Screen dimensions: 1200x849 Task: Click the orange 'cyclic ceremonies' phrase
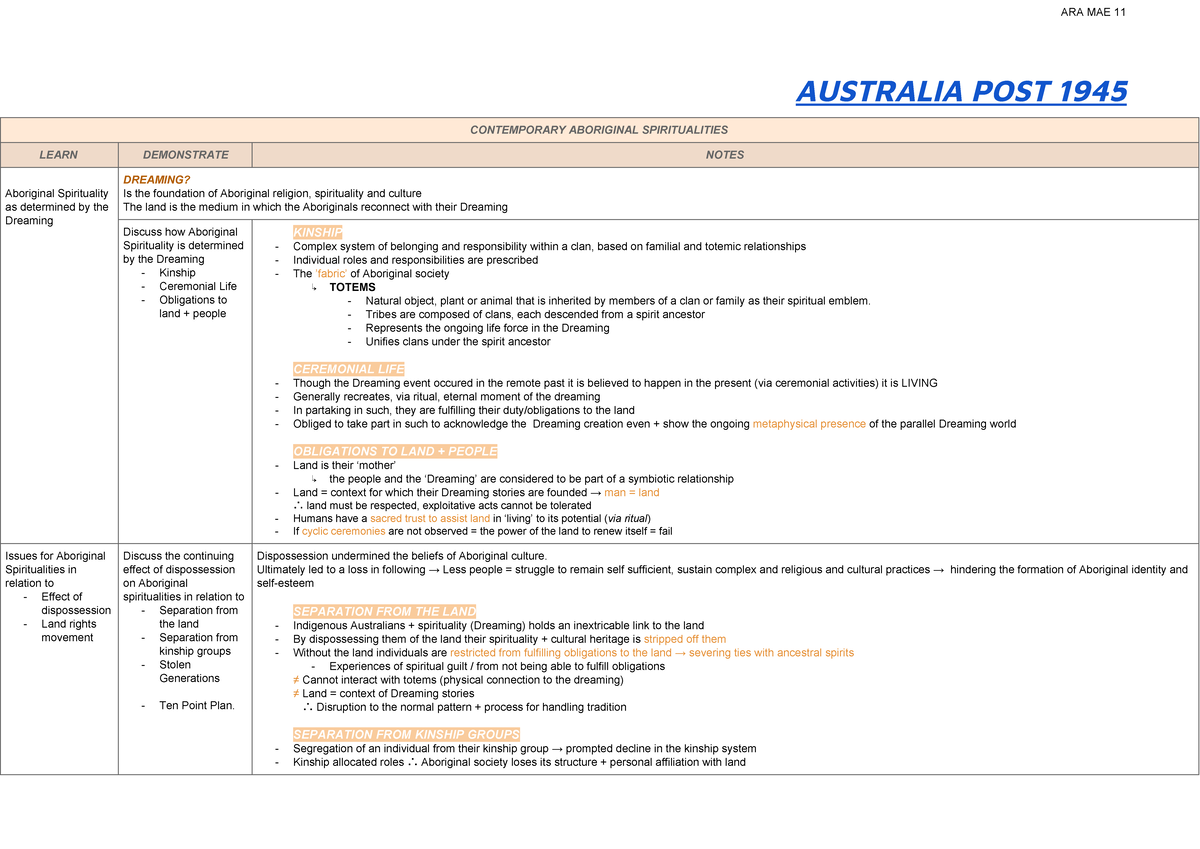coord(345,532)
